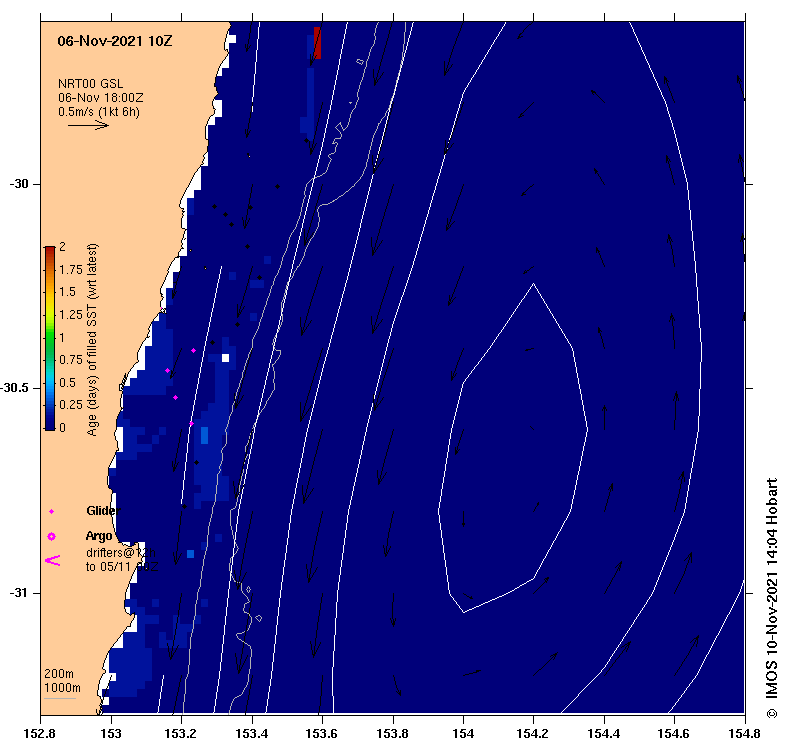The height and width of the screenshot is (750, 789).
Task: Click the NRT00 GSL label text
Action: [91, 84]
